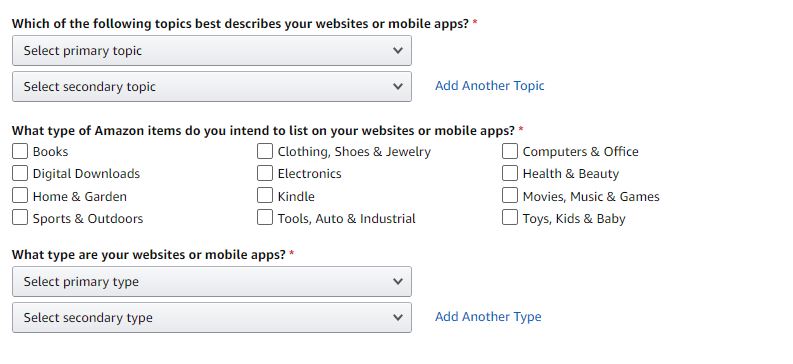Click the chevron arrow on primary topic selector
793x364 pixels.
tap(398, 51)
